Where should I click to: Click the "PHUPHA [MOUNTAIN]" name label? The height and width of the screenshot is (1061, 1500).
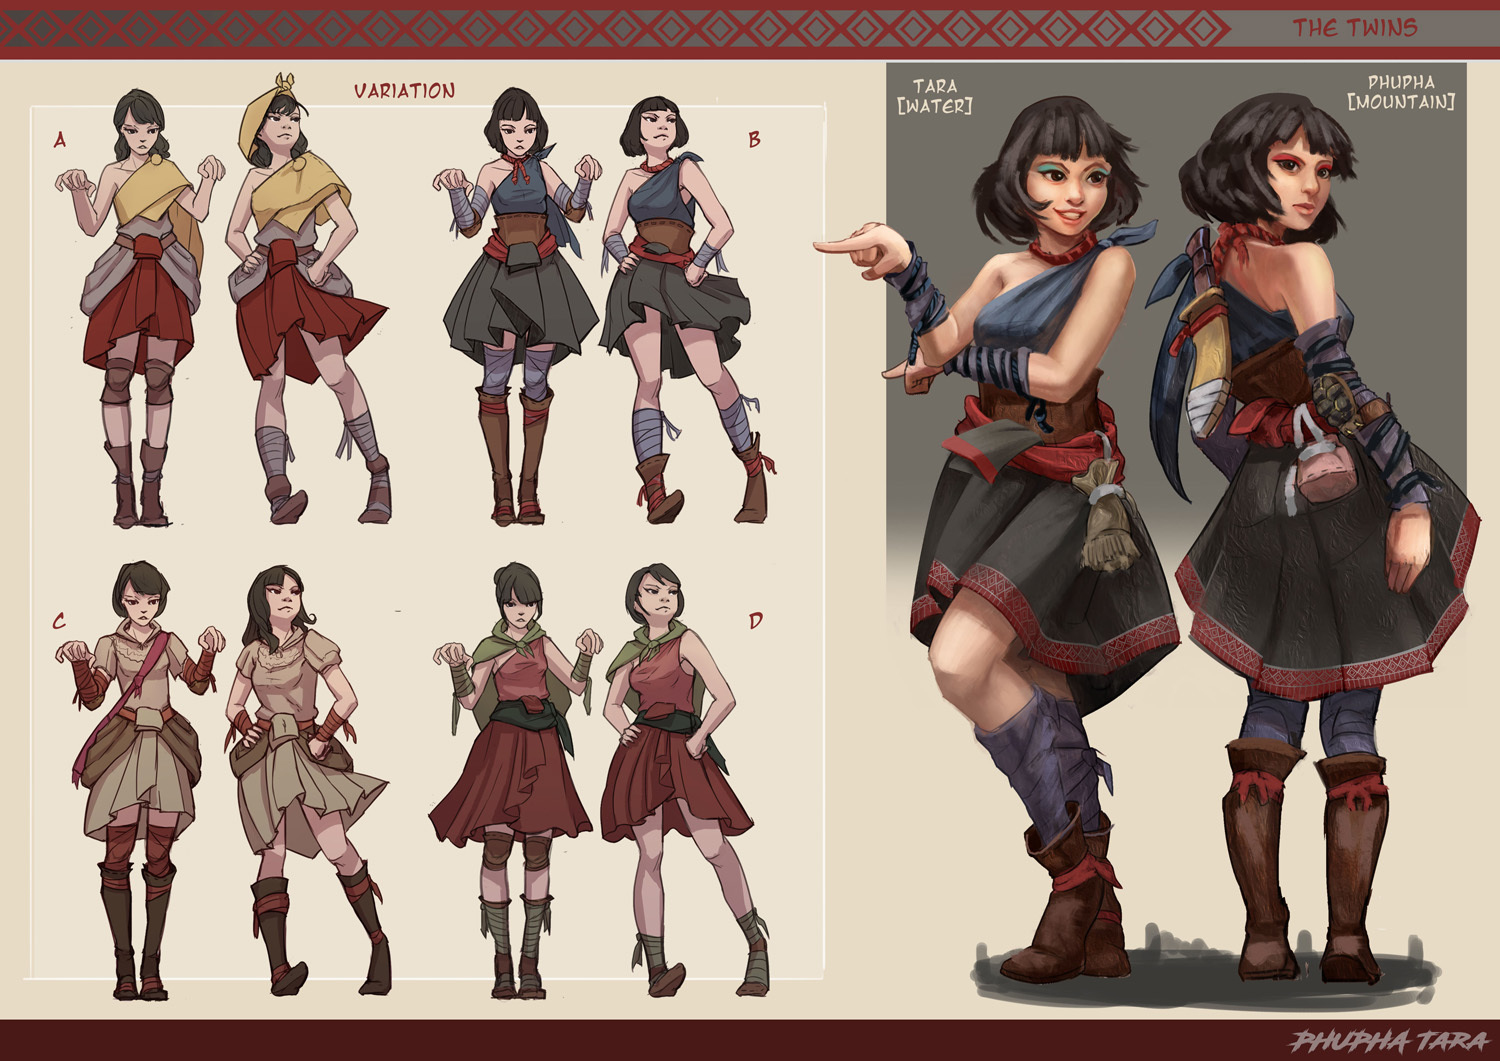coord(1400,92)
